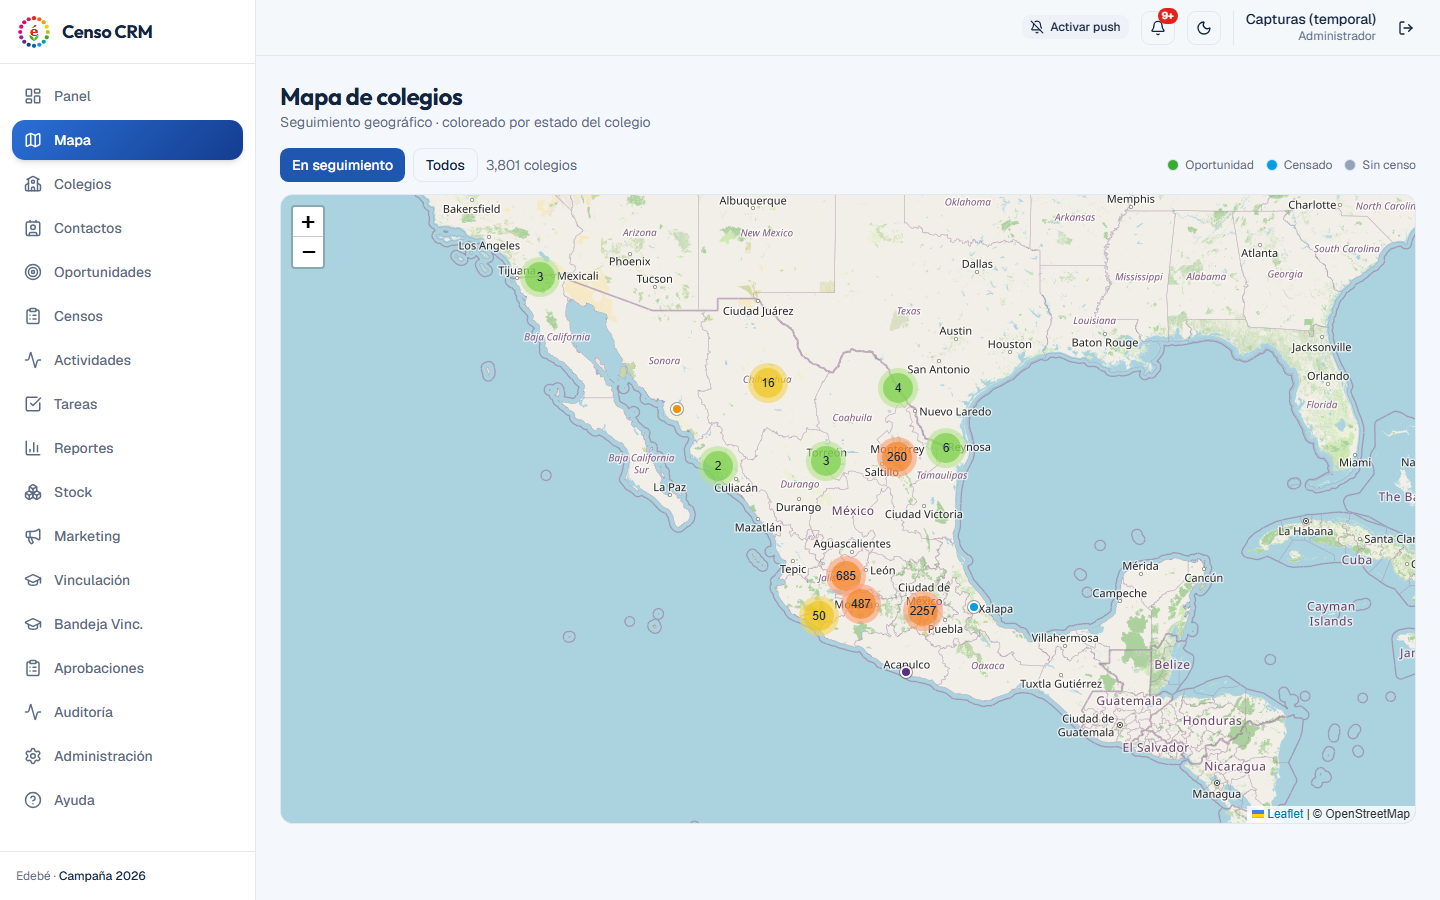Click the 685 cluster near León

click(x=846, y=575)
